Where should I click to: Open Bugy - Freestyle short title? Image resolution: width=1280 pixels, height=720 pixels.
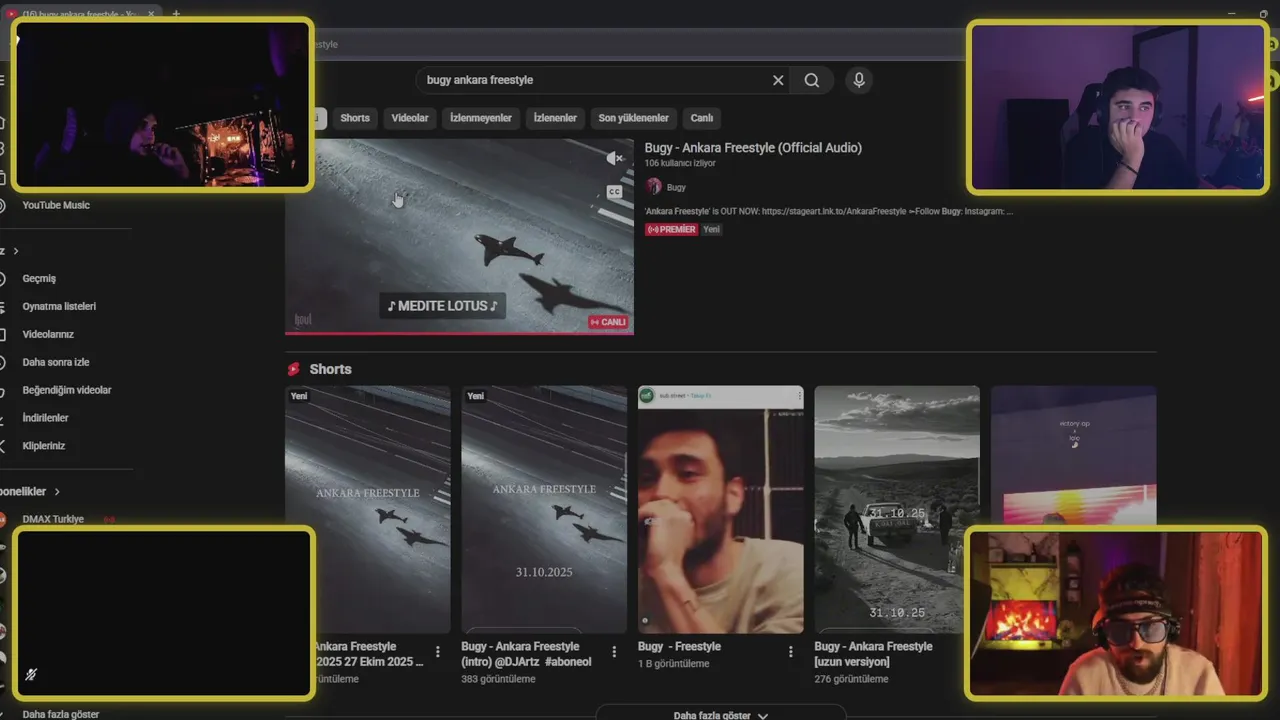(x=679, y=647)
